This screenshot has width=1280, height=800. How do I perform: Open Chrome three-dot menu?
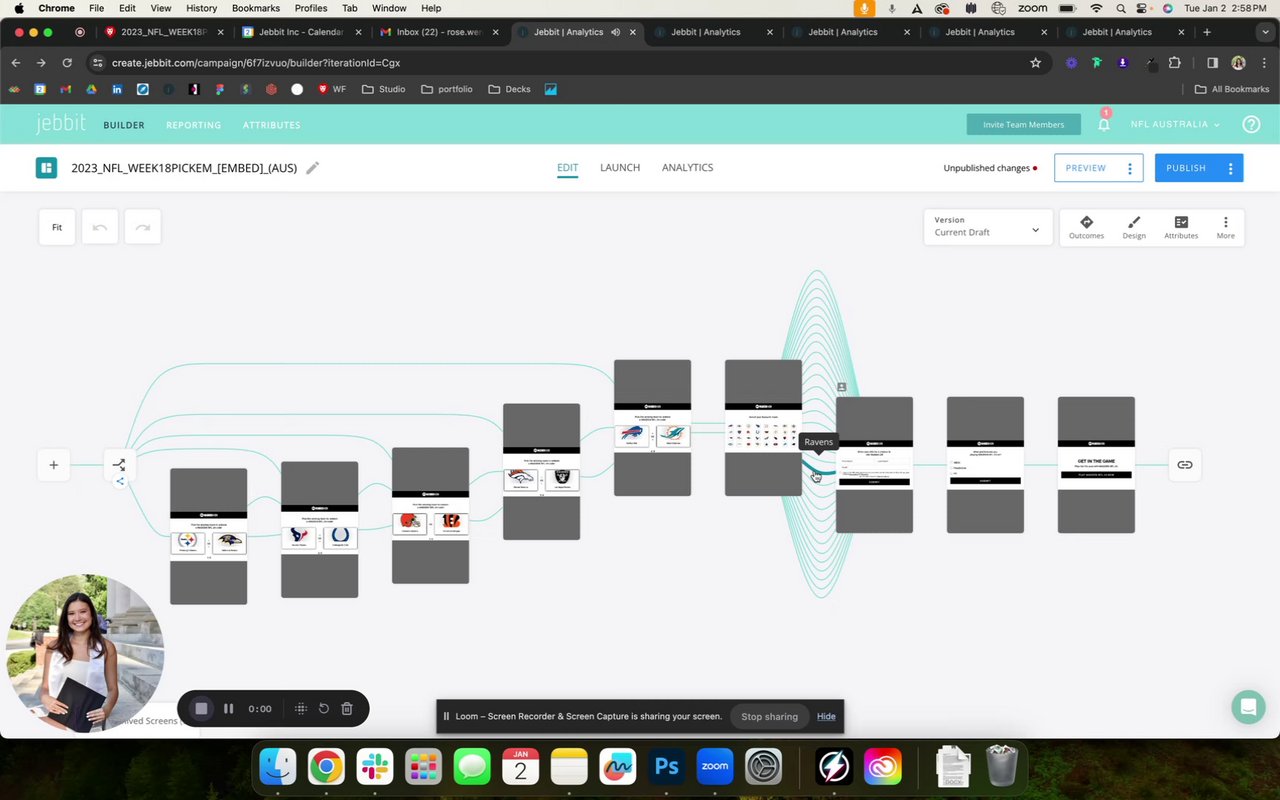(x=1263, y=62)
